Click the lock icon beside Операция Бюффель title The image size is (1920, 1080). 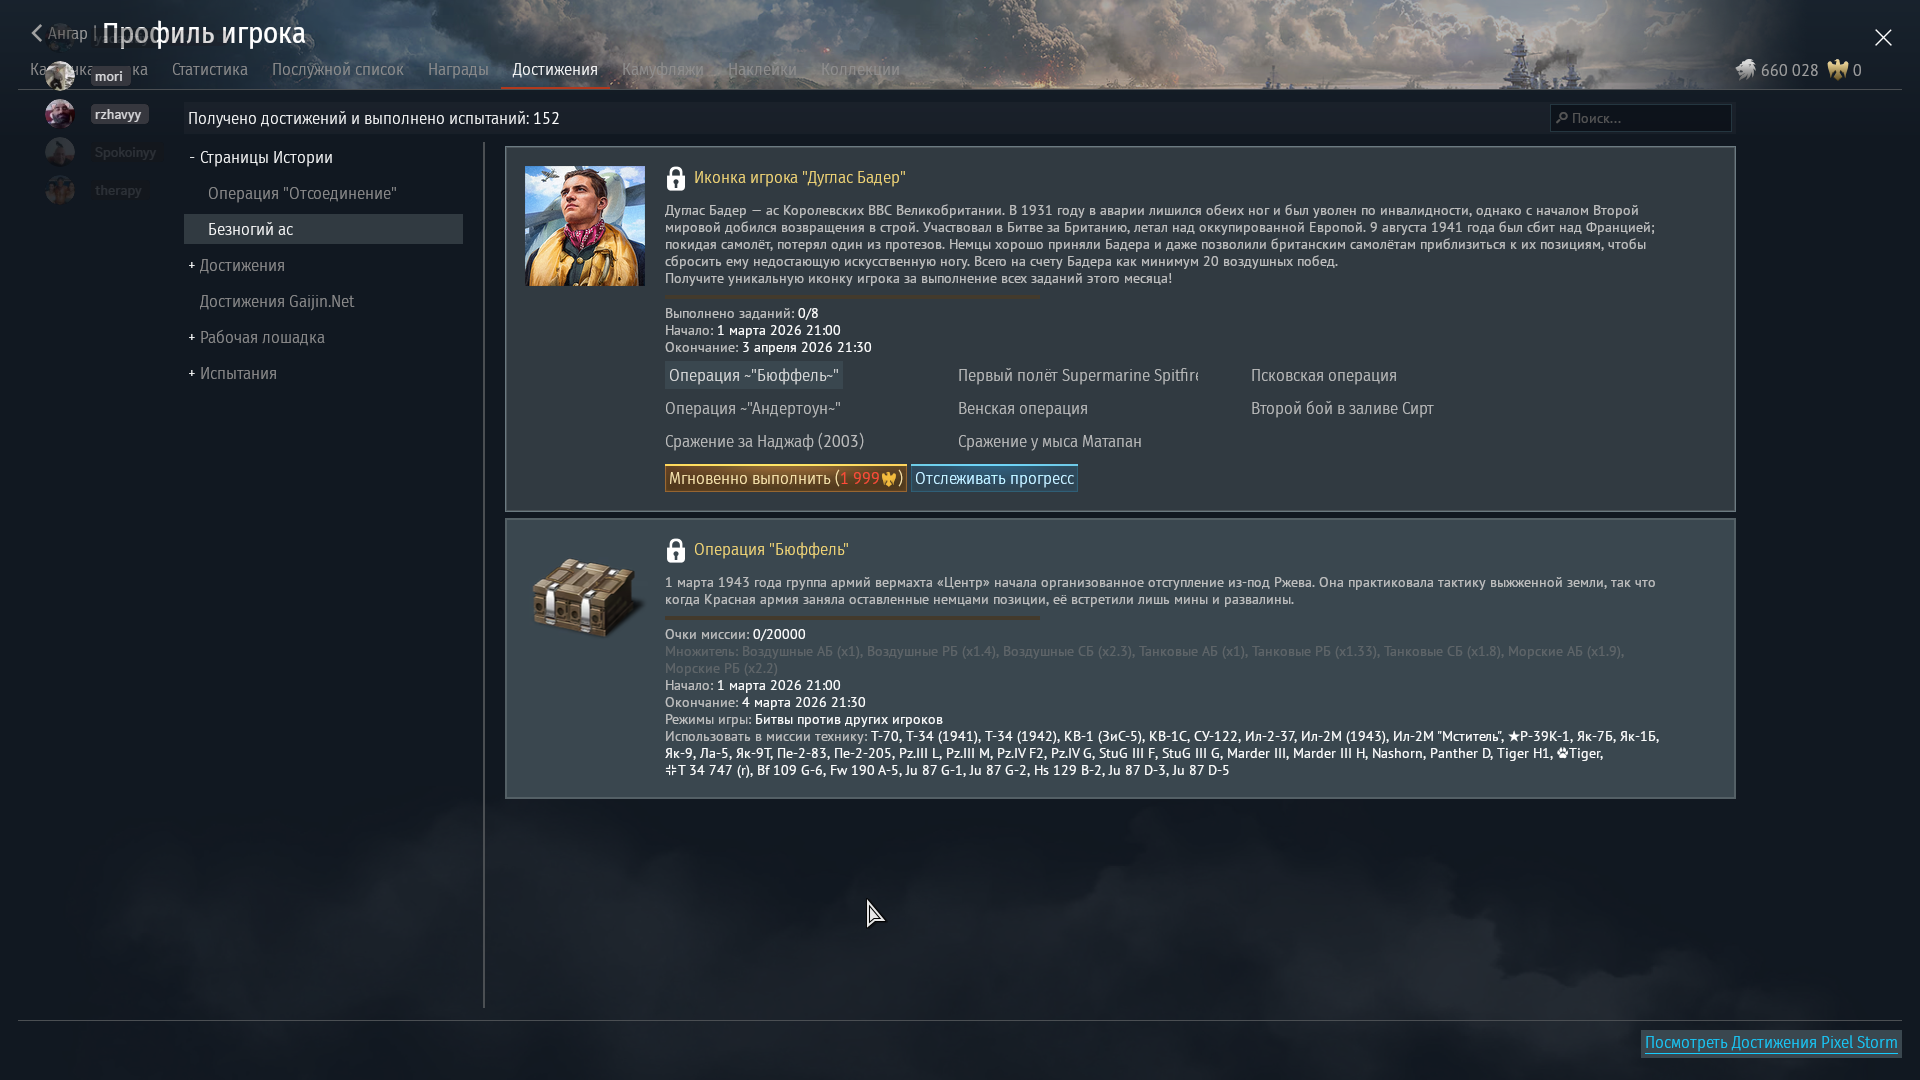pyautogui.click(x=675, y=551)
